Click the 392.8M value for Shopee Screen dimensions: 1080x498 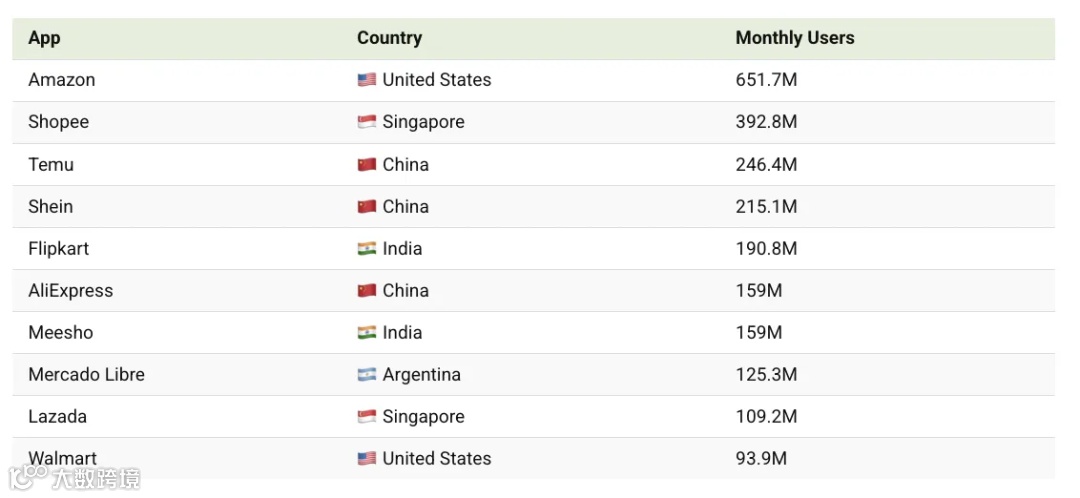point(766,122)
